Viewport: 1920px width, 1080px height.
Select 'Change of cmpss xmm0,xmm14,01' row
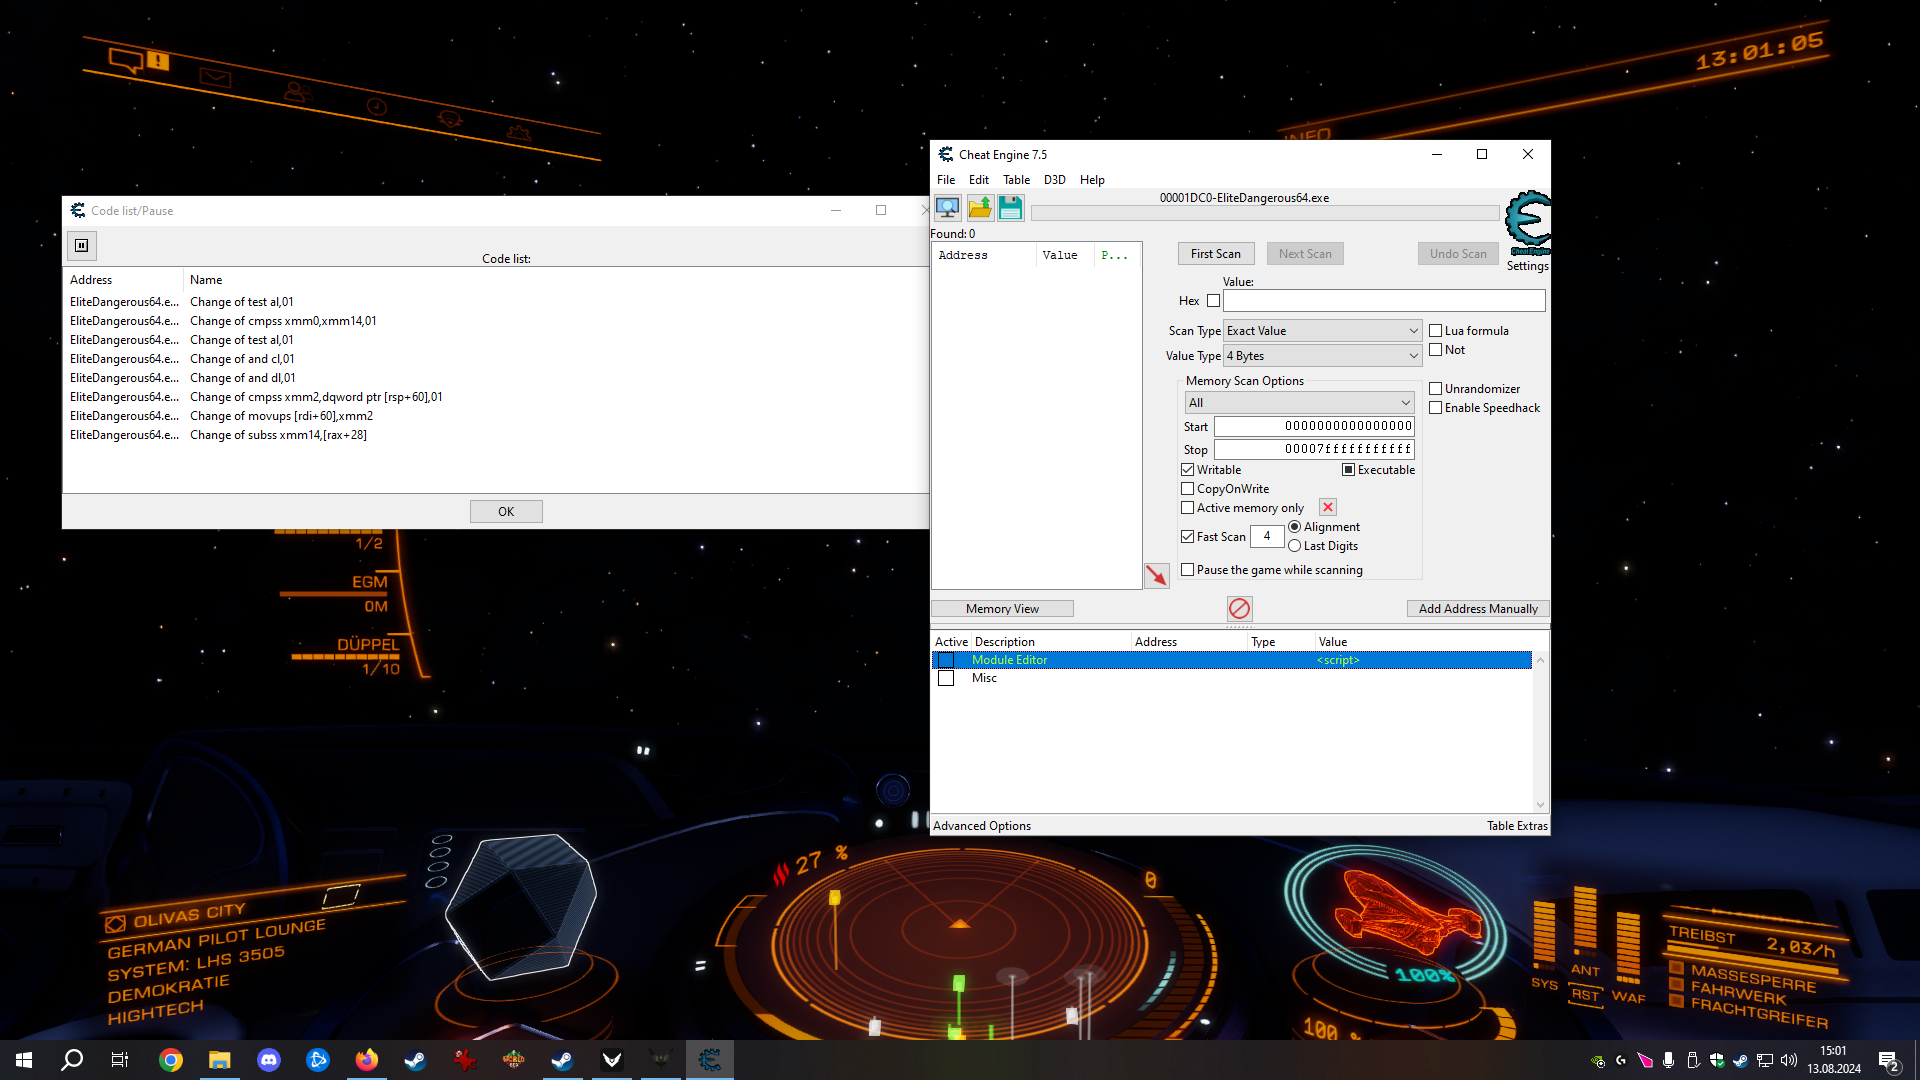[x=496, y=321]
